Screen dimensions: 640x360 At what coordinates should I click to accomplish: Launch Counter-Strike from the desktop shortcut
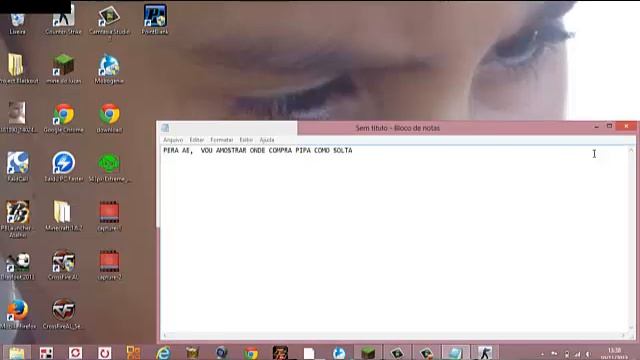(x=63, y=20)
